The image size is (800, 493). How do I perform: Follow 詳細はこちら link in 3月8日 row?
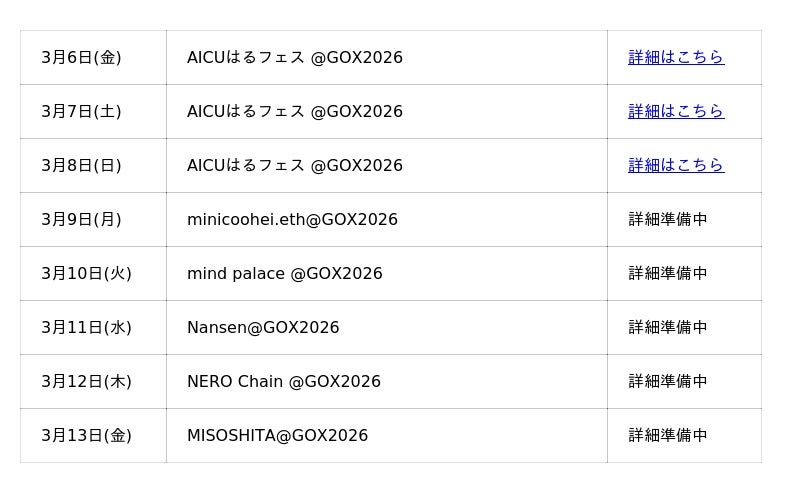click(676, 166)
